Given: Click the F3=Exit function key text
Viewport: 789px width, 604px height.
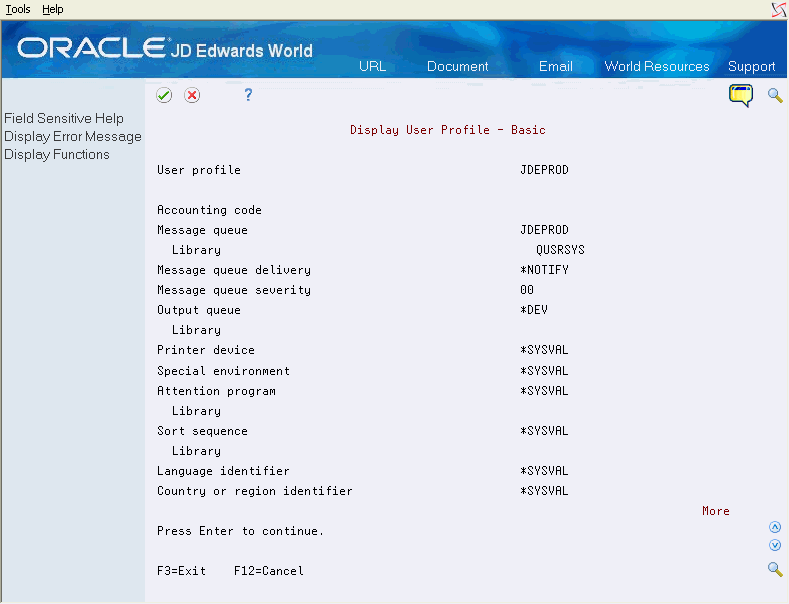Looking at the screenshot, I should click(182, 571).
